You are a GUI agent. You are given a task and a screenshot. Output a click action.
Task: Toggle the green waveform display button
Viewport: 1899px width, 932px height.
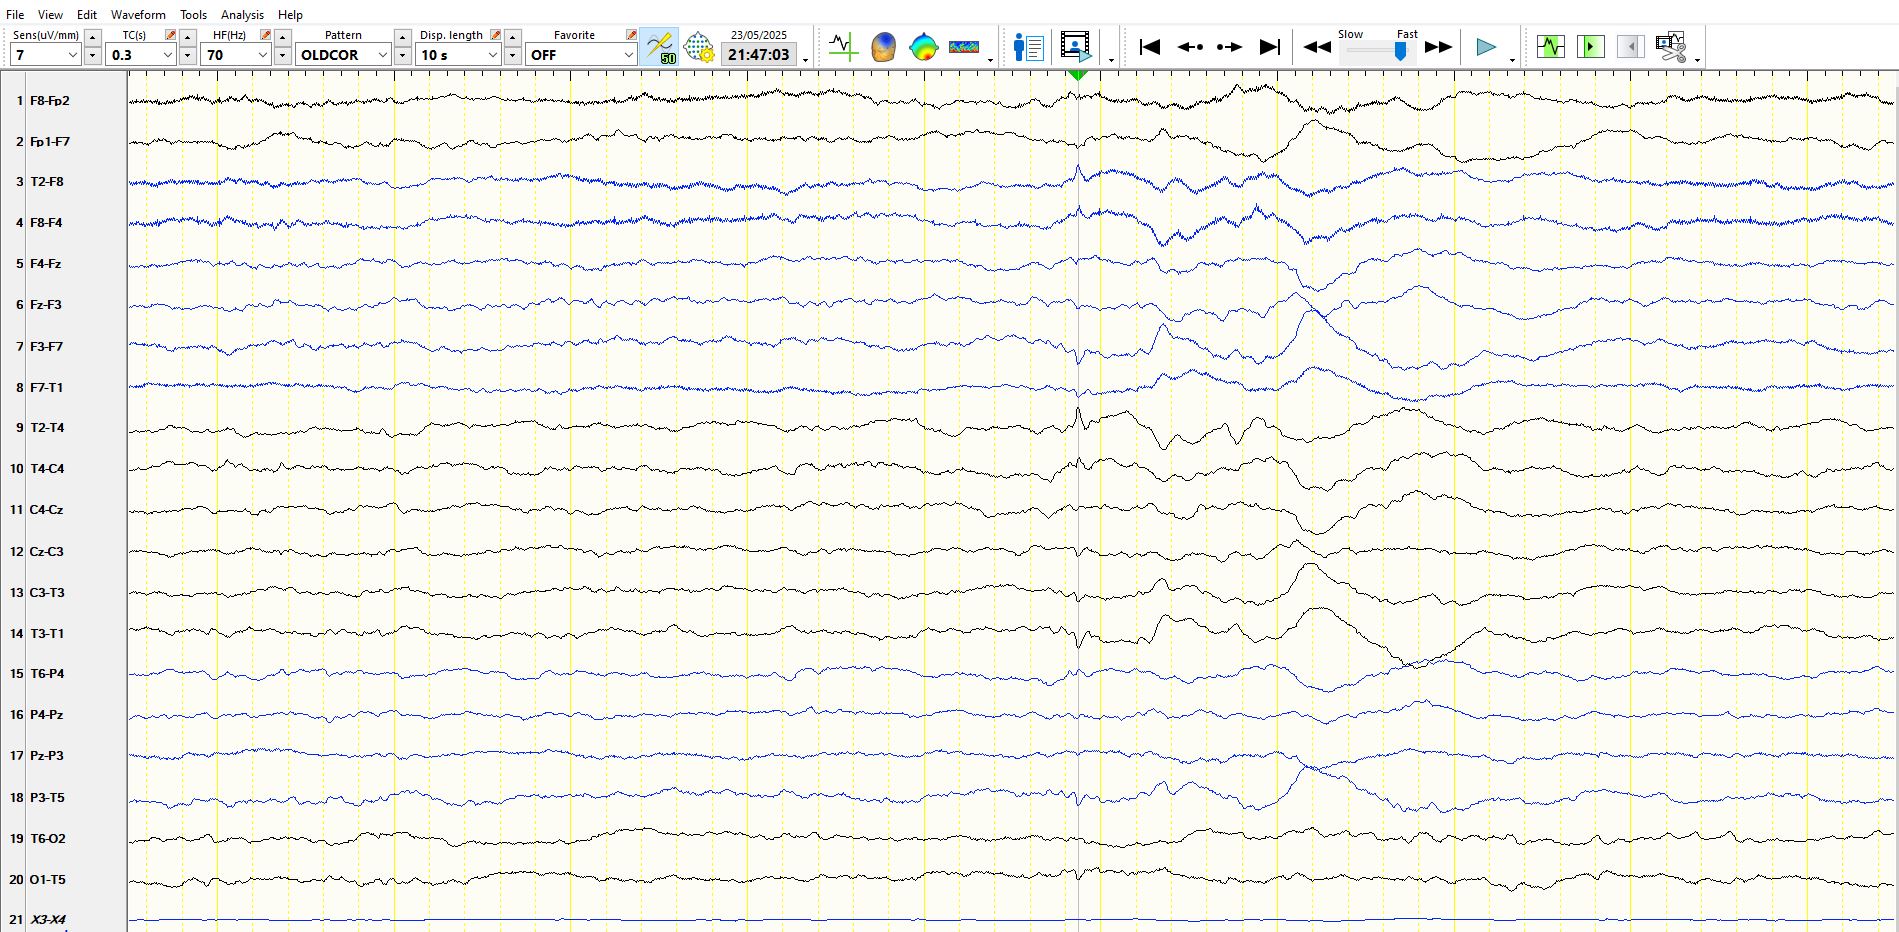pos(1551,47)
